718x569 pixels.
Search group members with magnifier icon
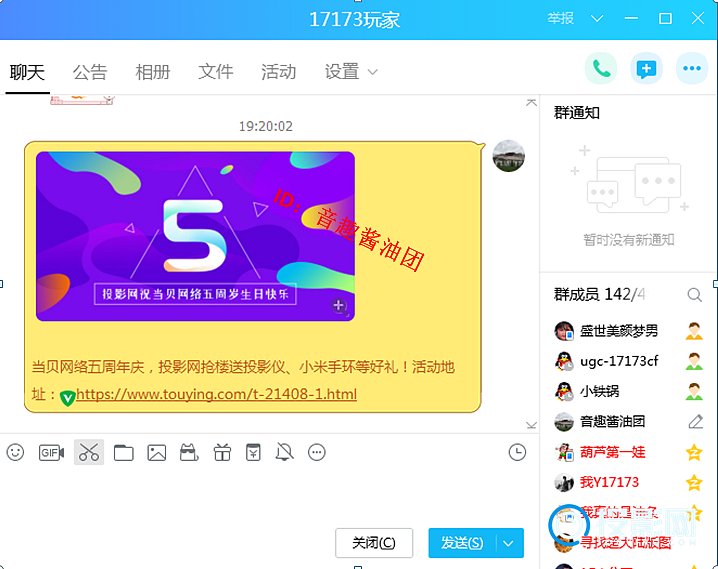694,295
